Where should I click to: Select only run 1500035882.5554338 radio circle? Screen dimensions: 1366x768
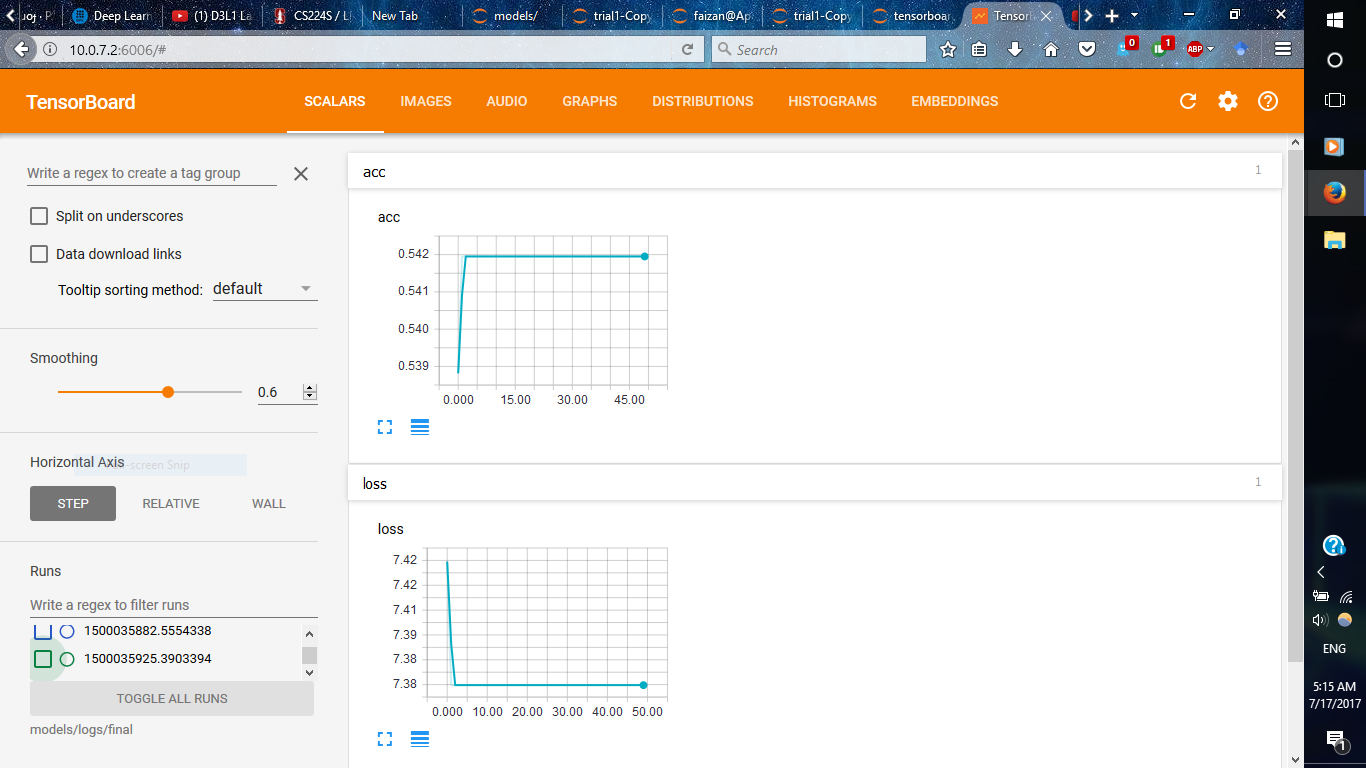pyautogui.click(x=67, y=631)
